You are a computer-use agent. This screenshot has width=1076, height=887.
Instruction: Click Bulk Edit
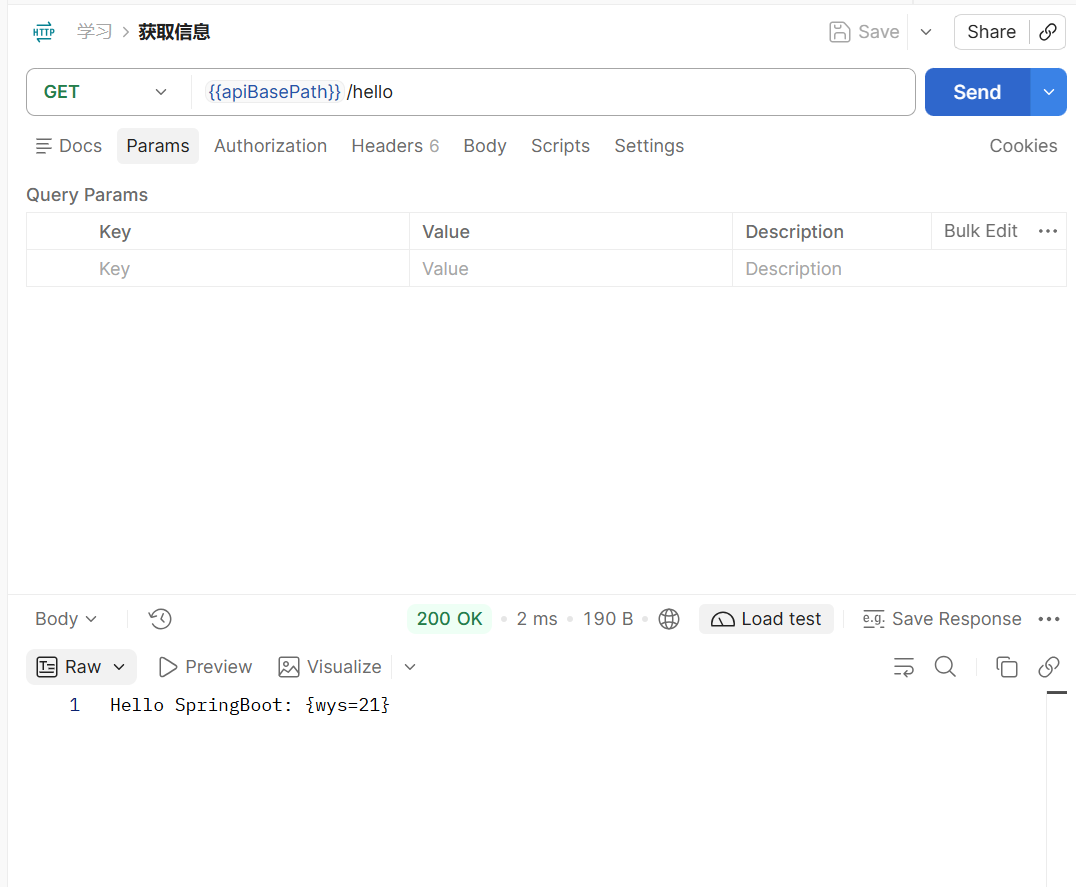(980, 231)
